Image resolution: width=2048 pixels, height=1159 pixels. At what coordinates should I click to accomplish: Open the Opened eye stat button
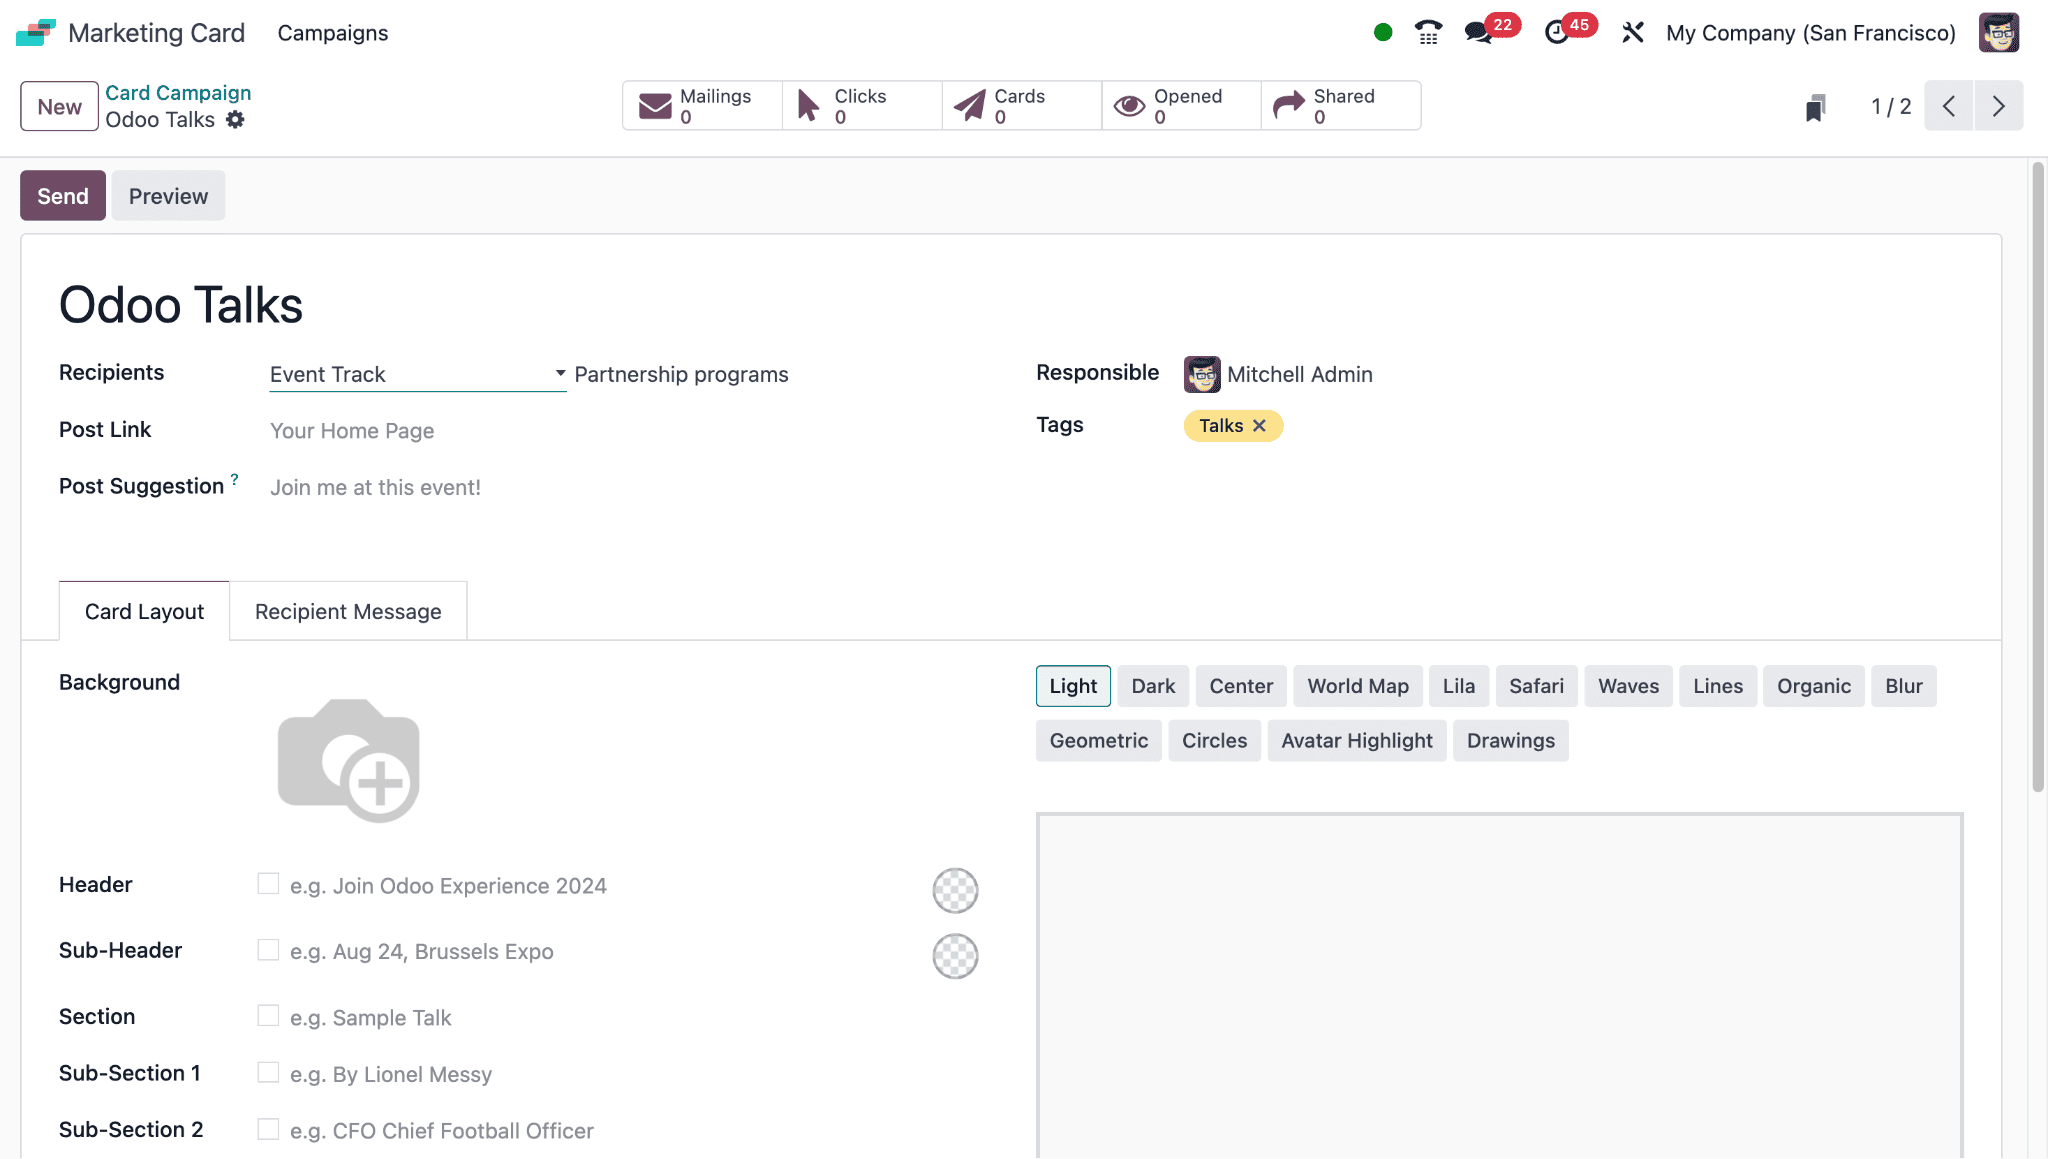tap(1182, 106)
